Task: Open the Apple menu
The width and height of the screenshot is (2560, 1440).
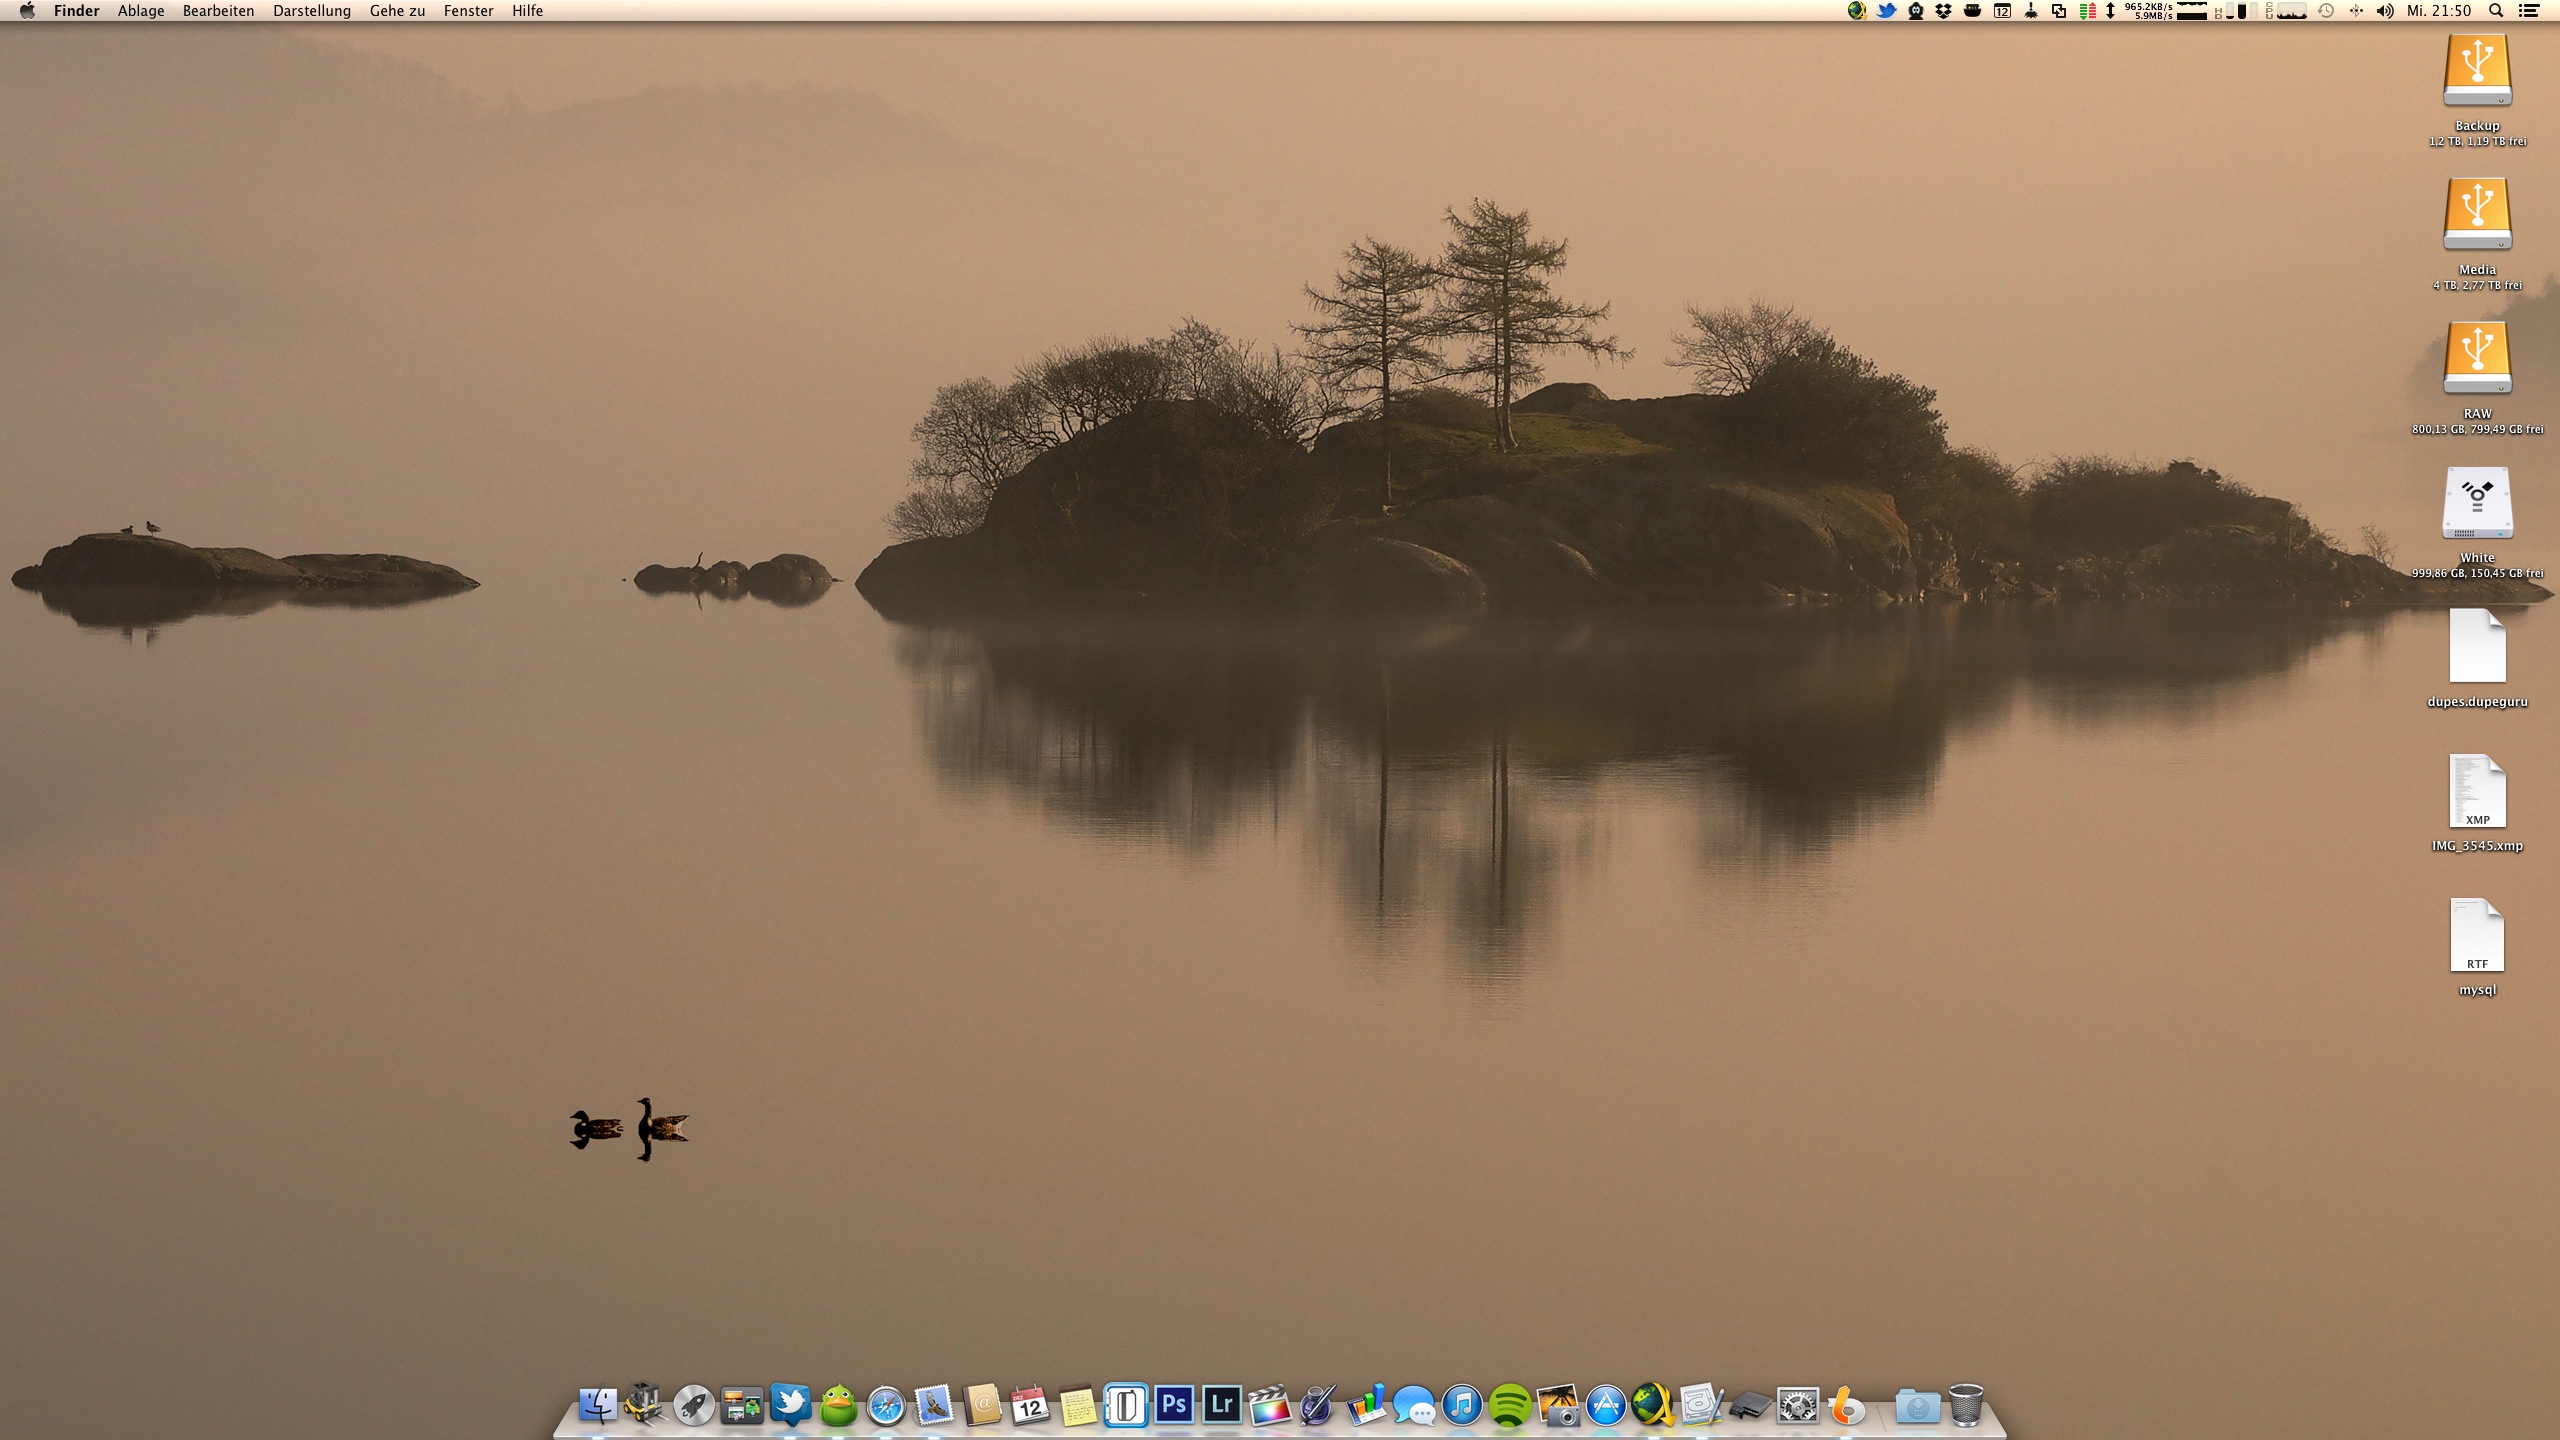Action: tap(27, 11)
